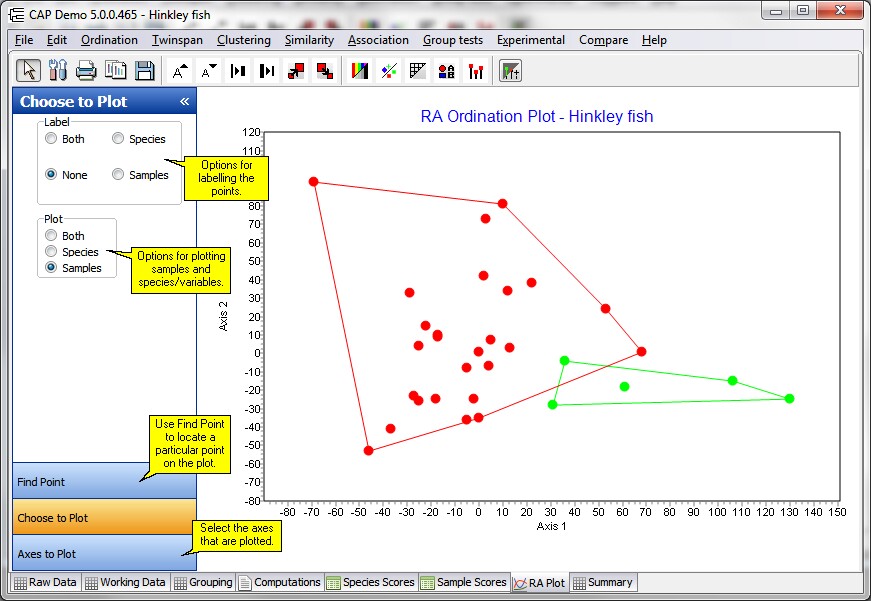Screen dimensions: 871x601
Task: Open the Ordination menu
Action: point(109,40)
